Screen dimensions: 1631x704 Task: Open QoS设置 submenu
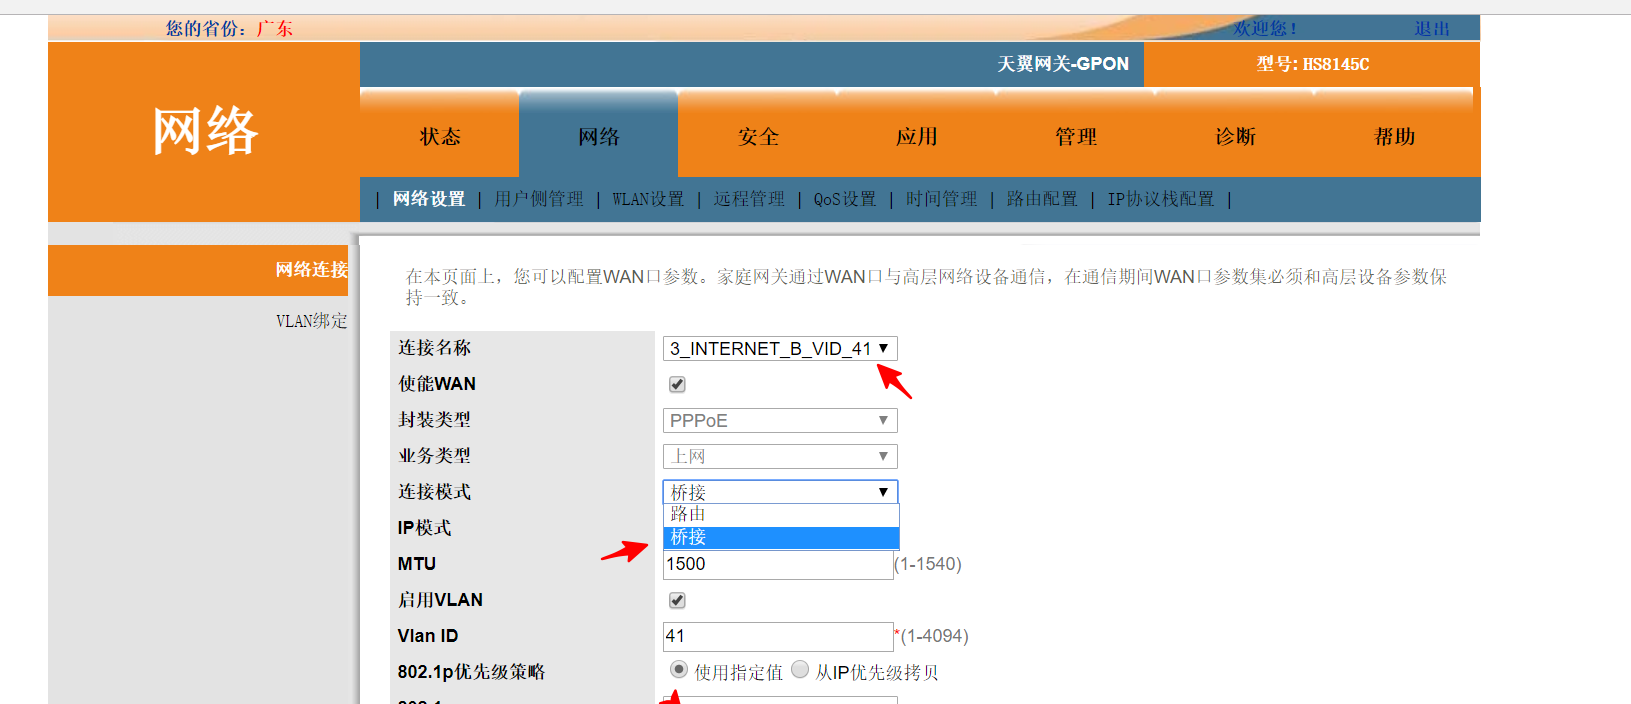pos(845,199)
